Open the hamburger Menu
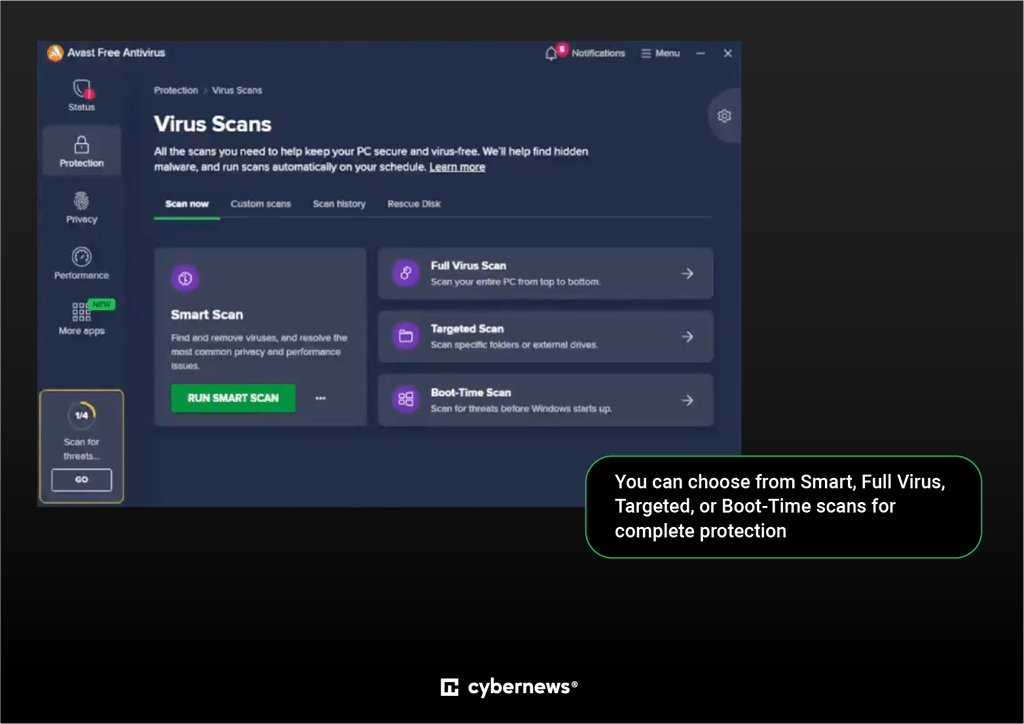This screenshot has width=1024, height=724. 660,54
